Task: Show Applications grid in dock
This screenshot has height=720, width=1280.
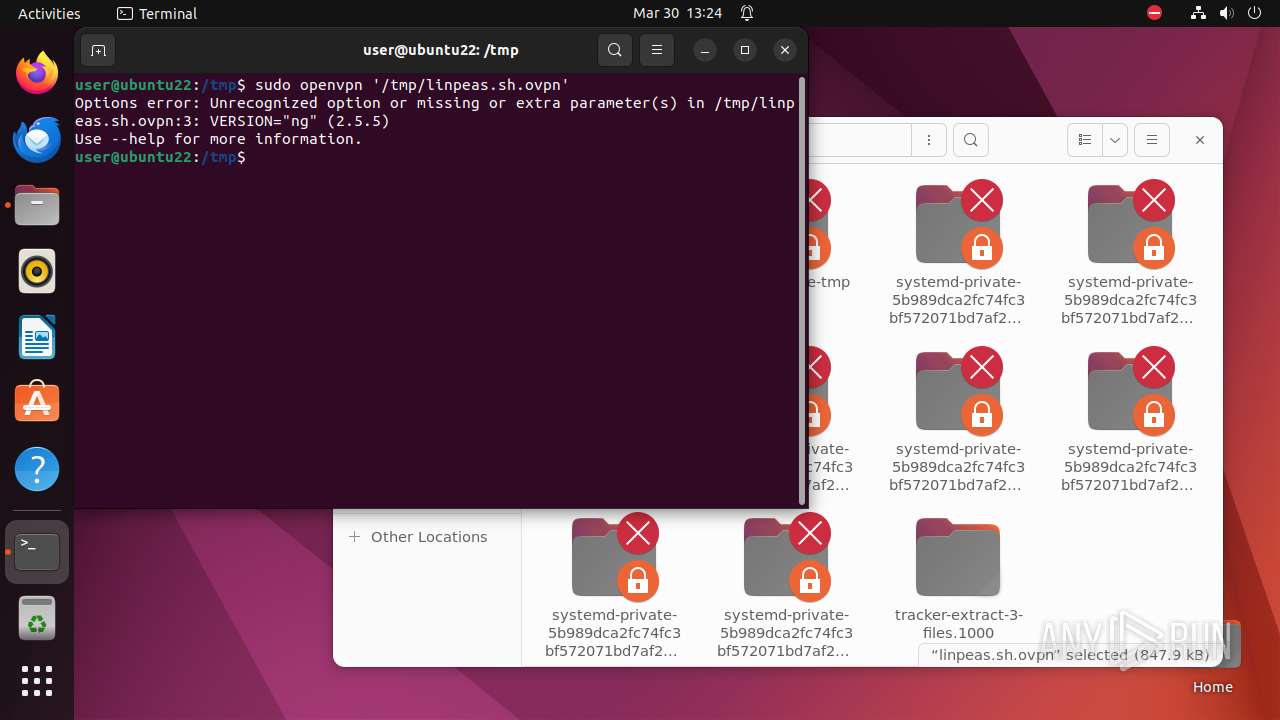Action: pos(37,681)
